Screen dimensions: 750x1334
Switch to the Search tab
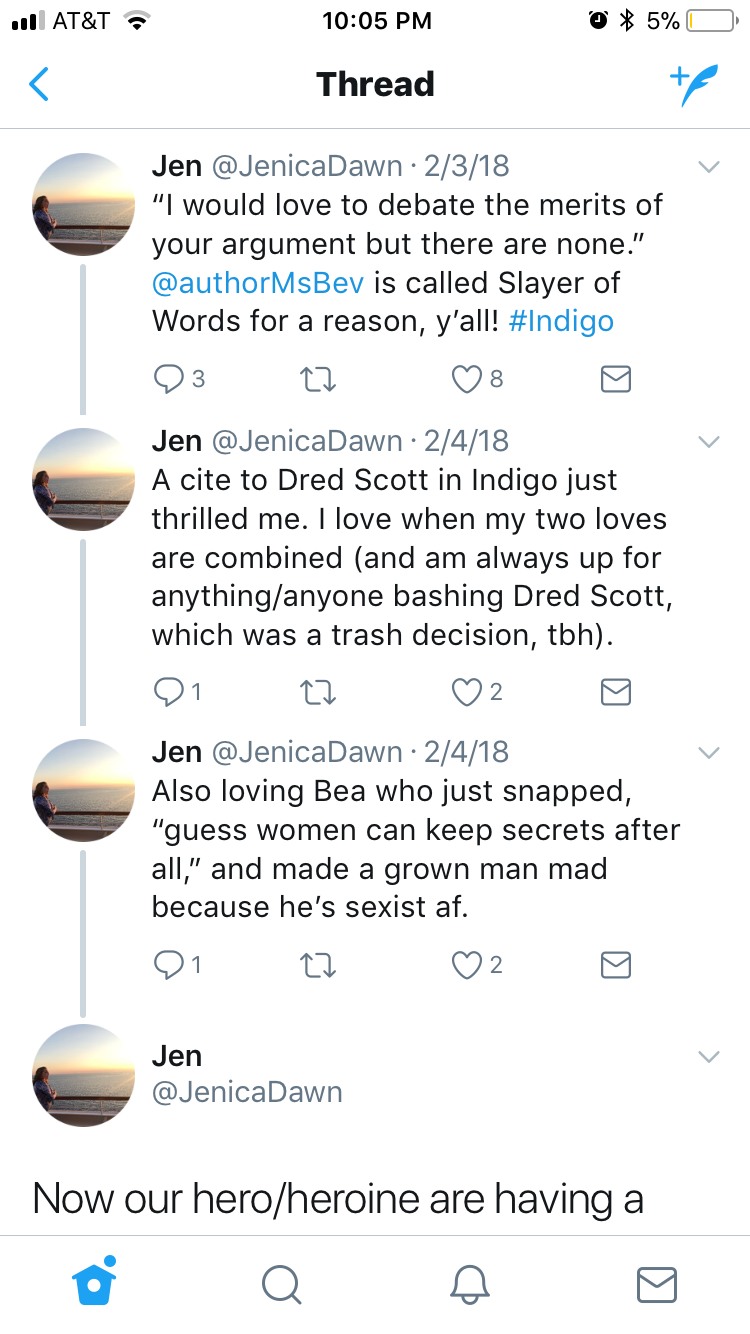[281, 1285]
